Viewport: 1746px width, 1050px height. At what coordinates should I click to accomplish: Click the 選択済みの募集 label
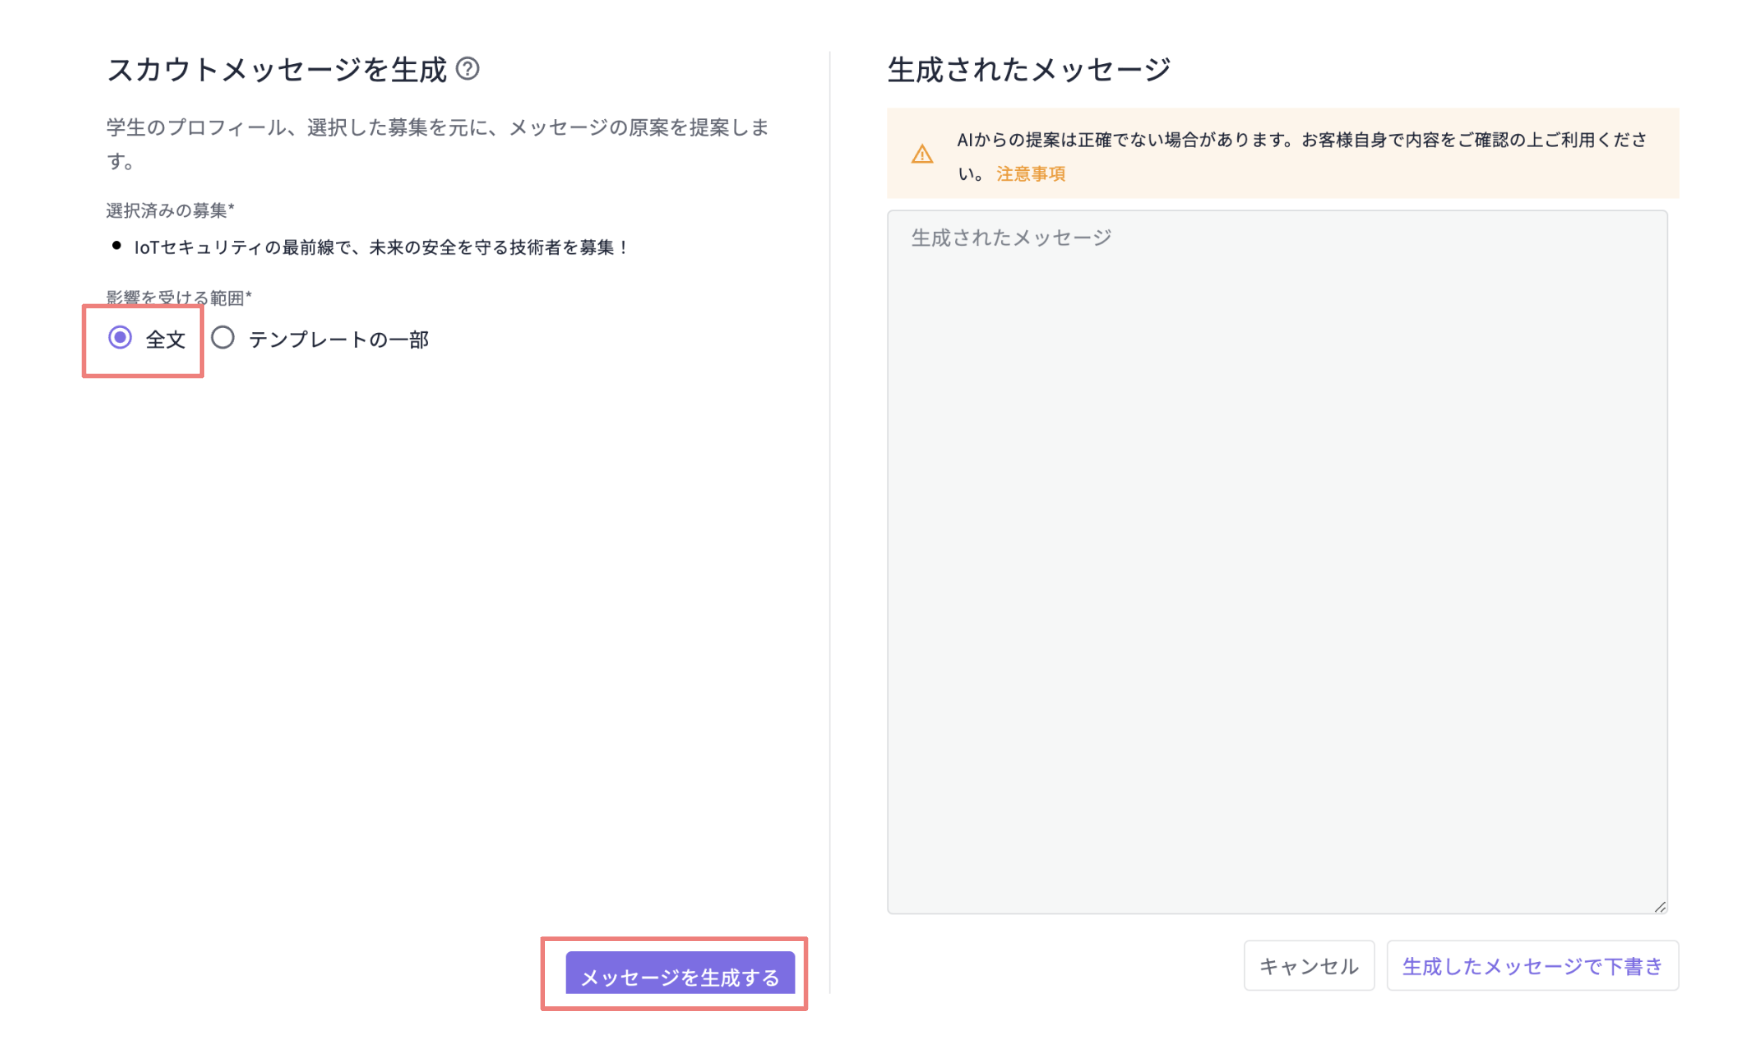point(160,209)
